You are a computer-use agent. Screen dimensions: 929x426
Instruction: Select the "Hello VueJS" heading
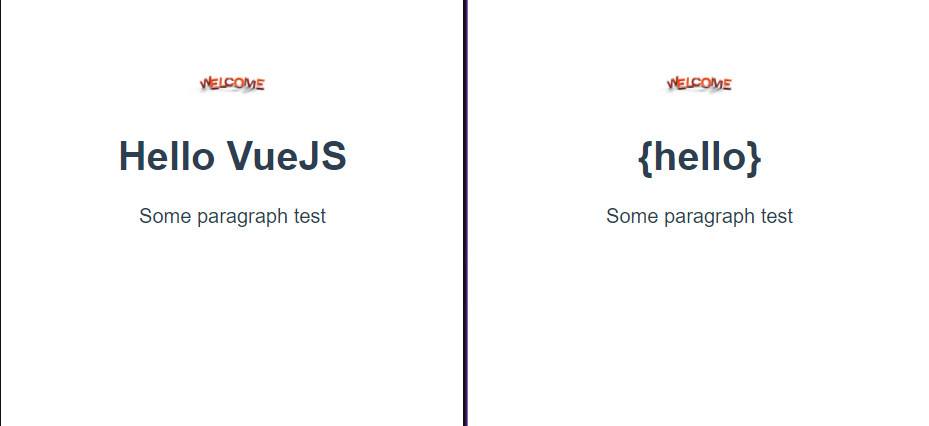(x=232, y=157)
